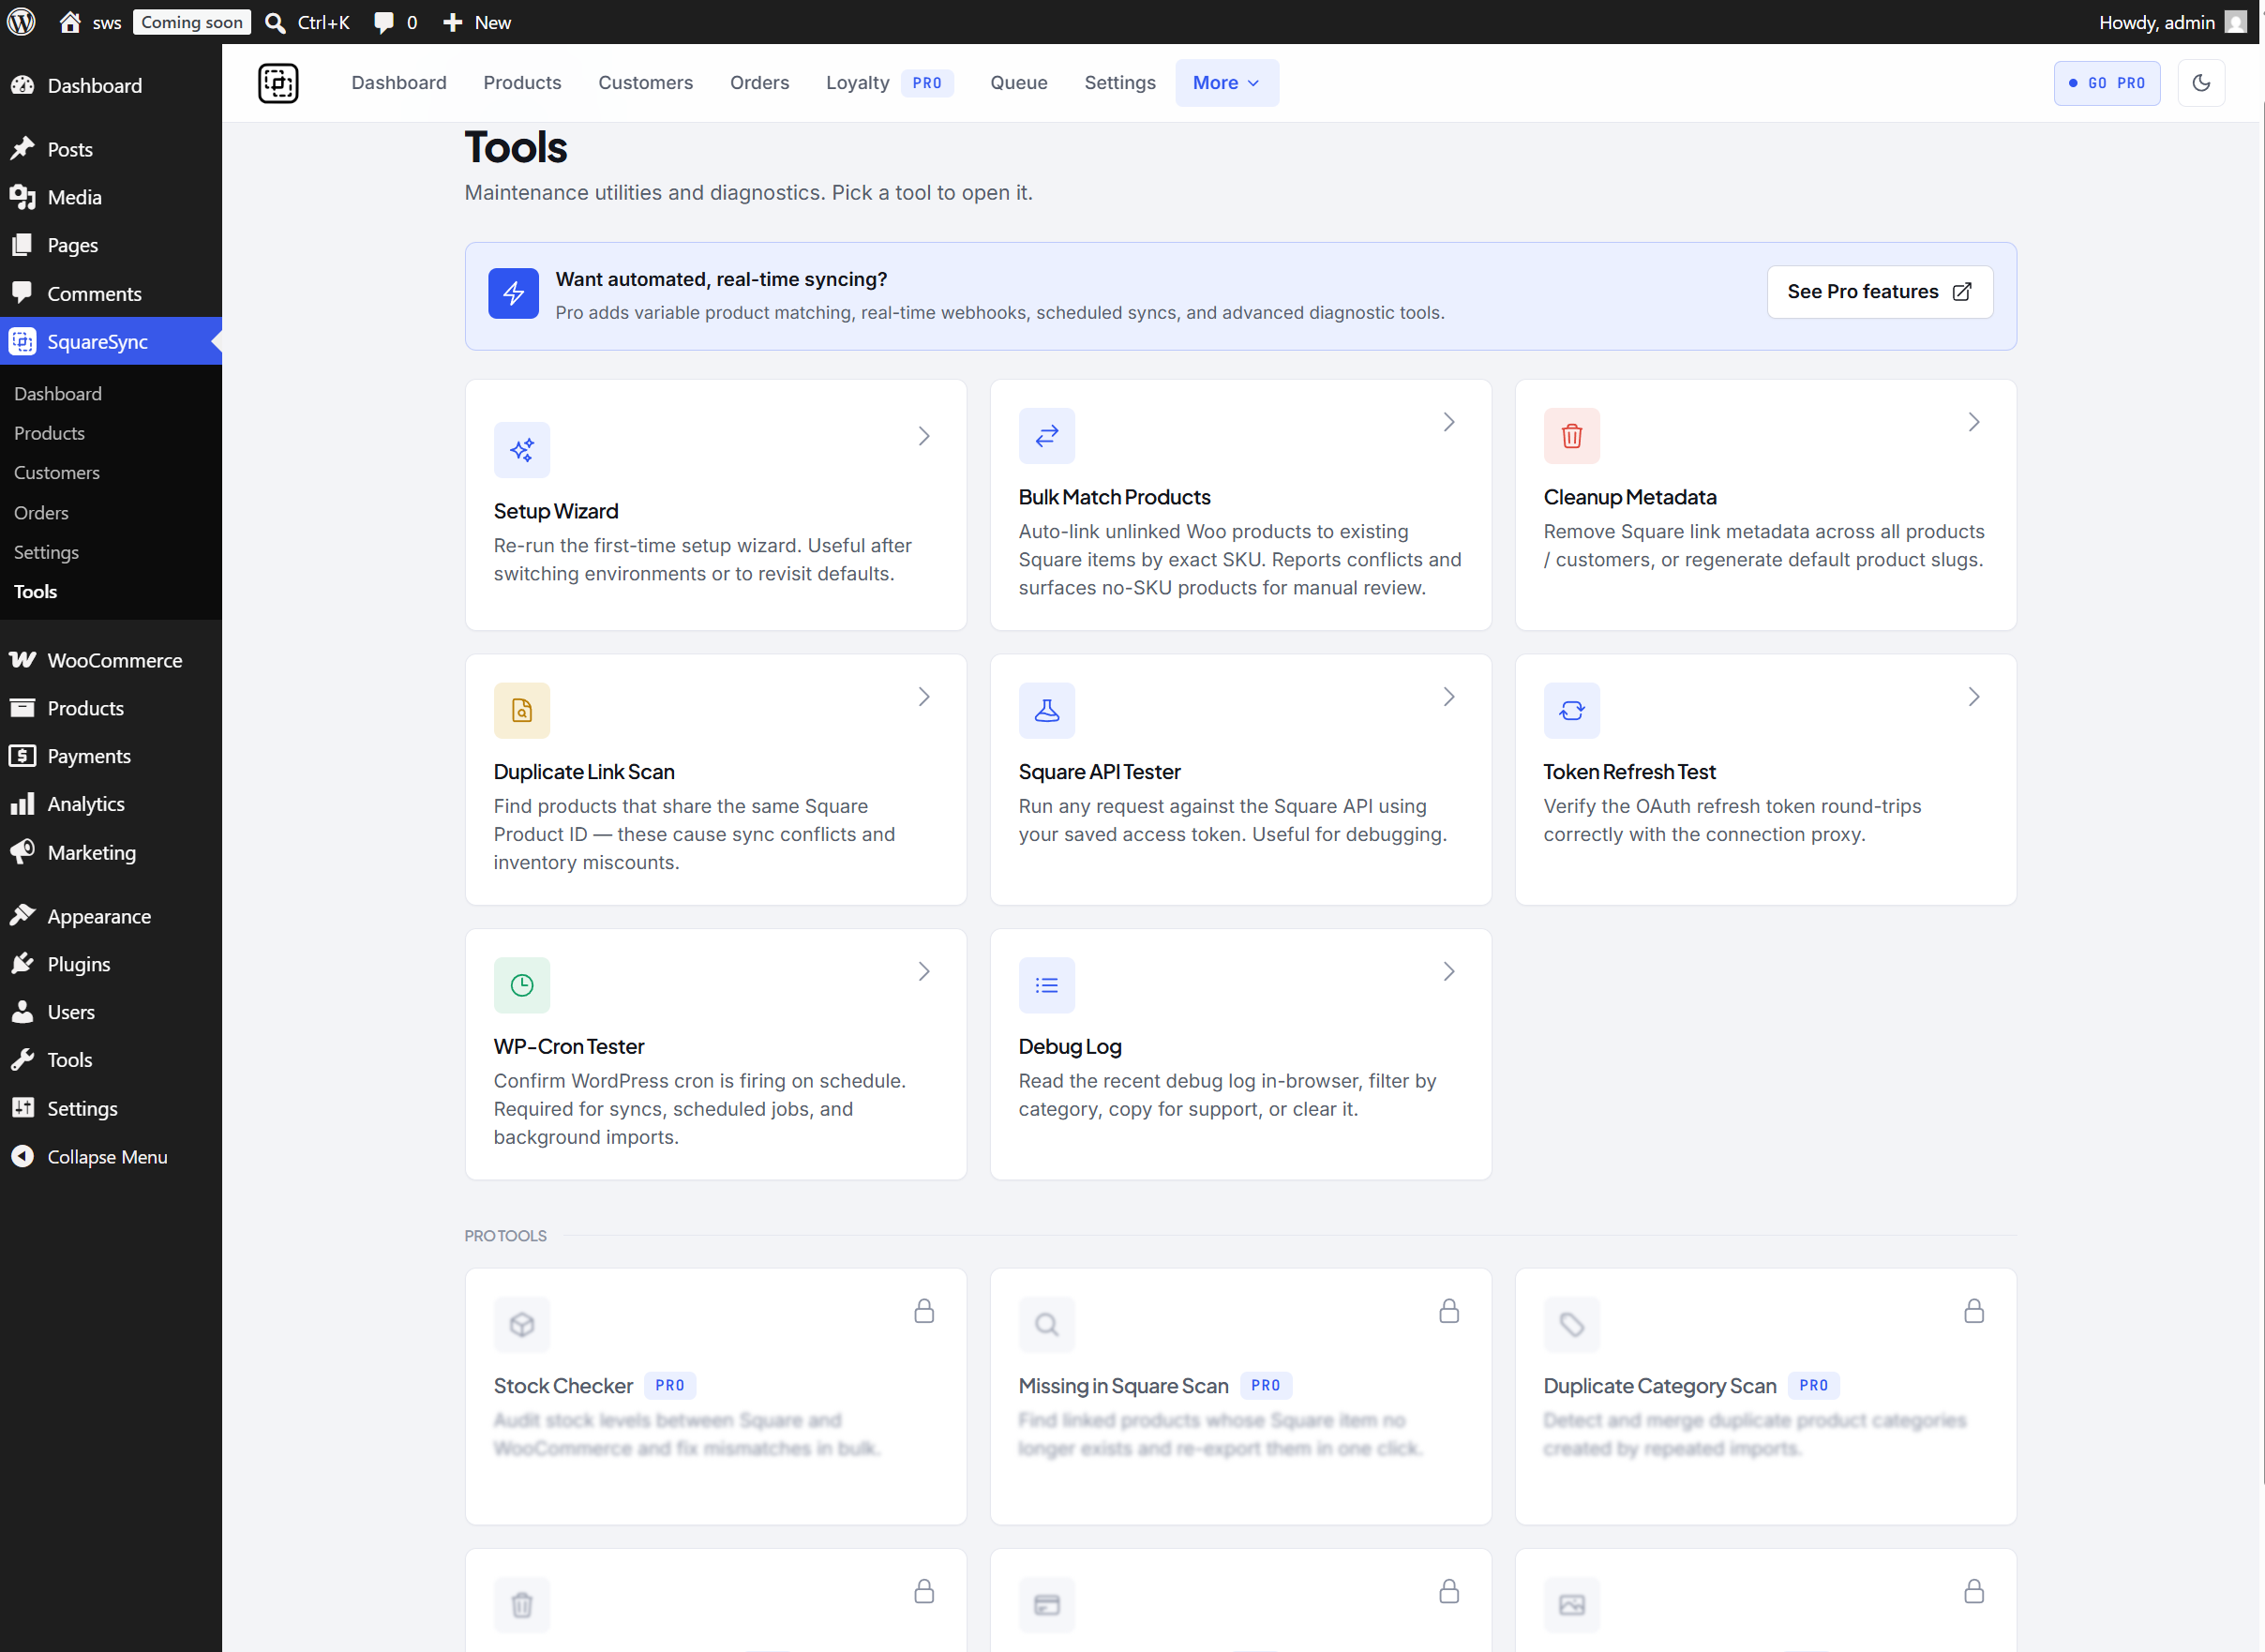Open the sws site home icon
The image size is (2265, 1652).
70,22
